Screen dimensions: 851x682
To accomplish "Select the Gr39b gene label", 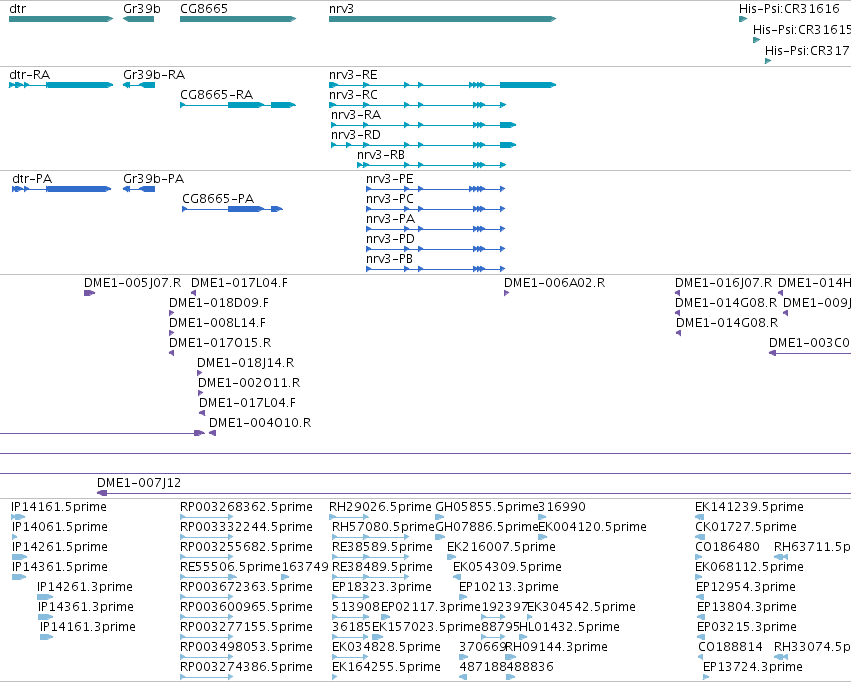I will 142,9.
